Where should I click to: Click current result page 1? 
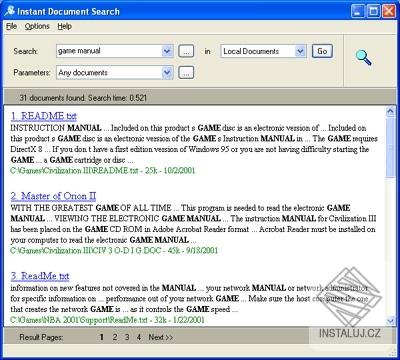(102, 337)
